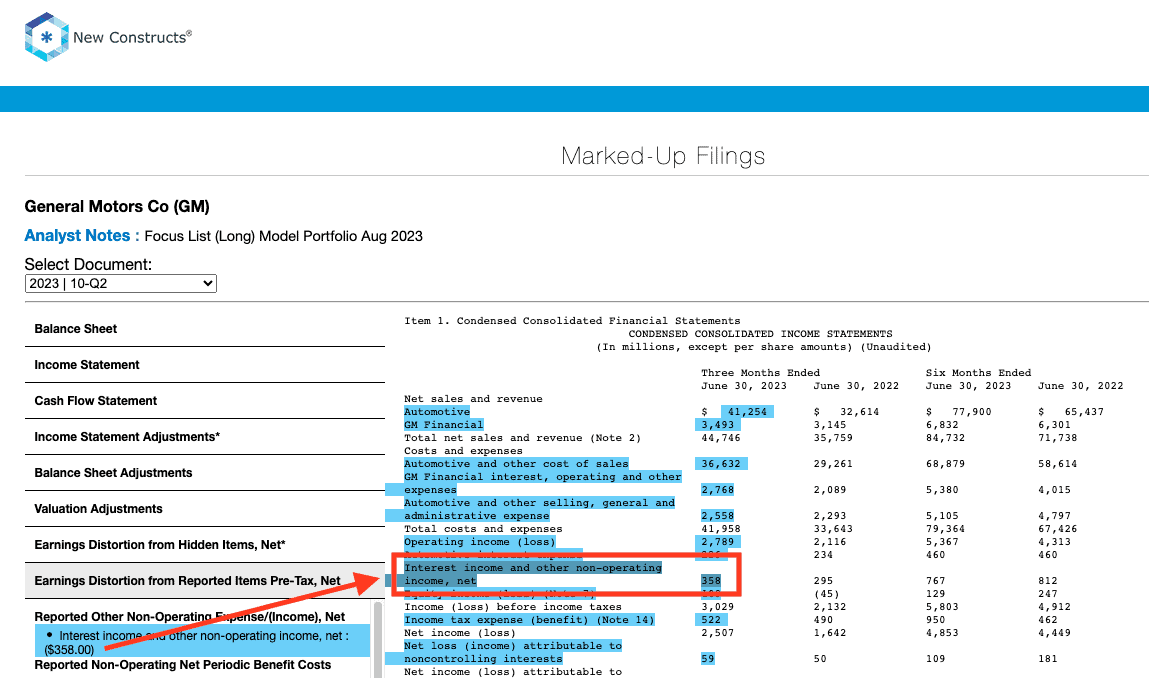This screenshot has height=678, width=1149.
Task: Click highlighted value 2,558
Action: click(x=717, y=516)
